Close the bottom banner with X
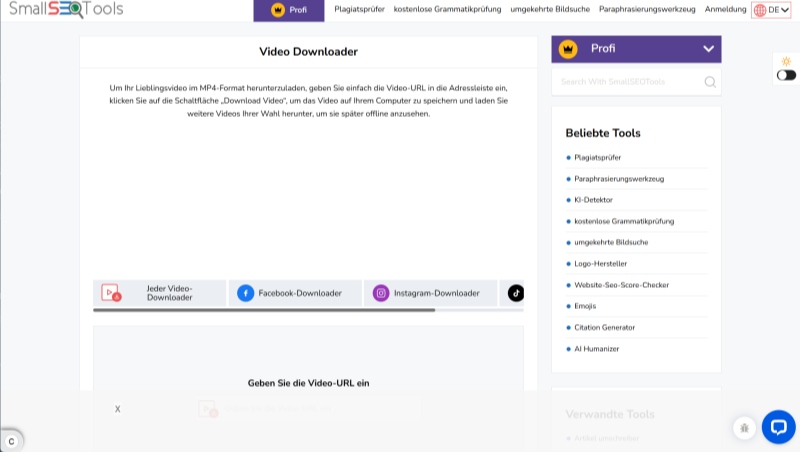The image size is (800, 452). tap(117, 409)
